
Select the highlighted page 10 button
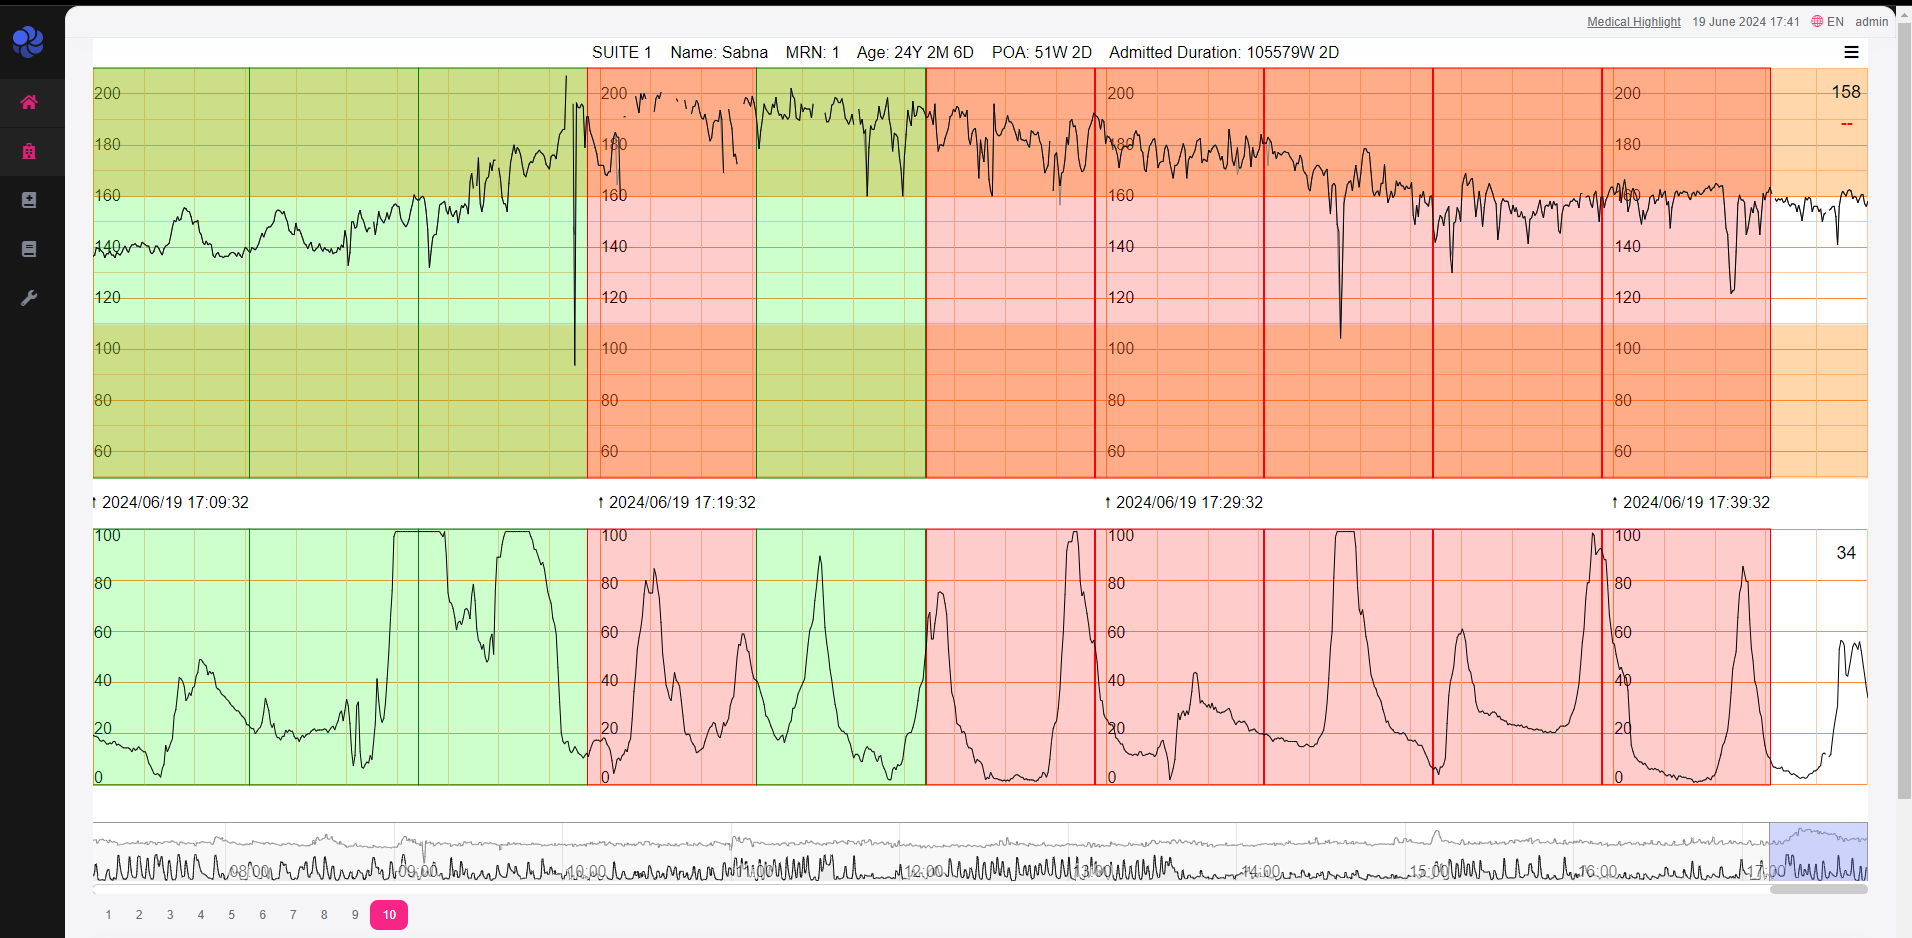click(389, 915)
